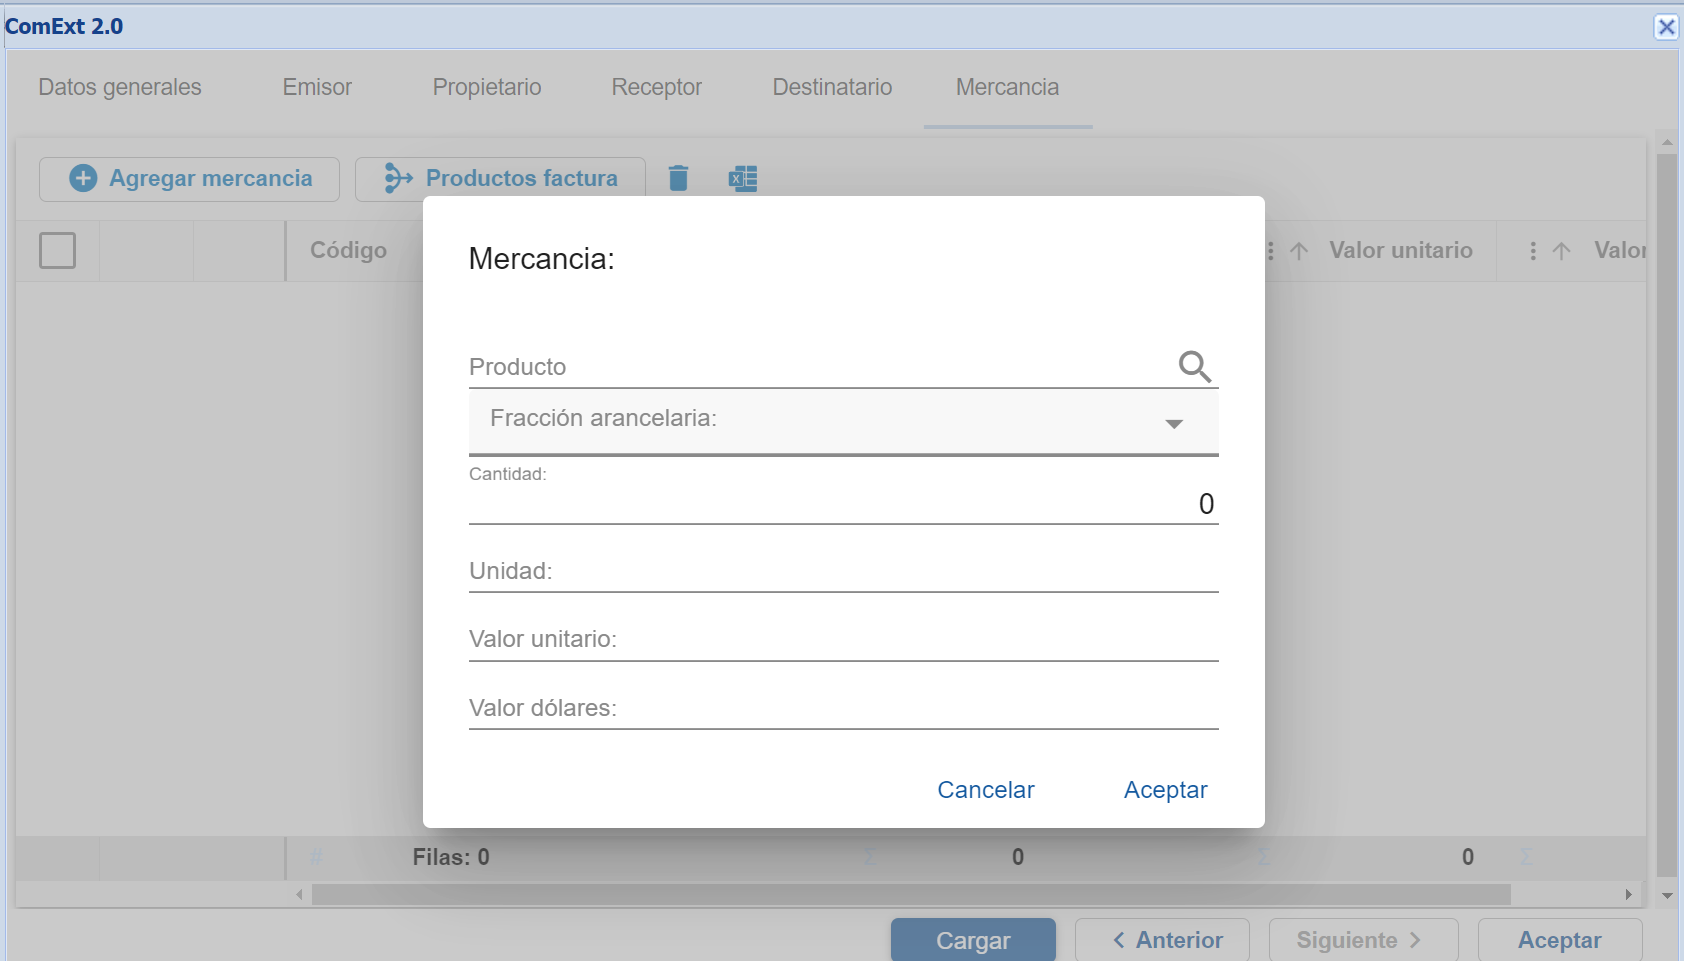Click the Valor dólares input field
Viewport: 1684px width, 961px height.
pos(843,708)
